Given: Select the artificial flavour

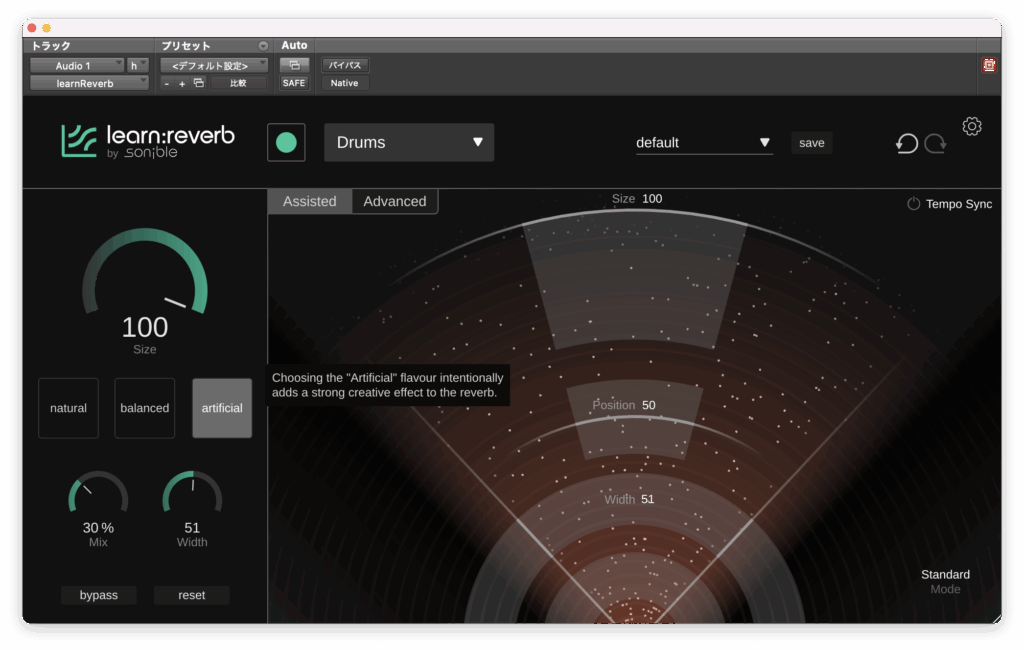Looking at the screenshot, I should (222, 408).
